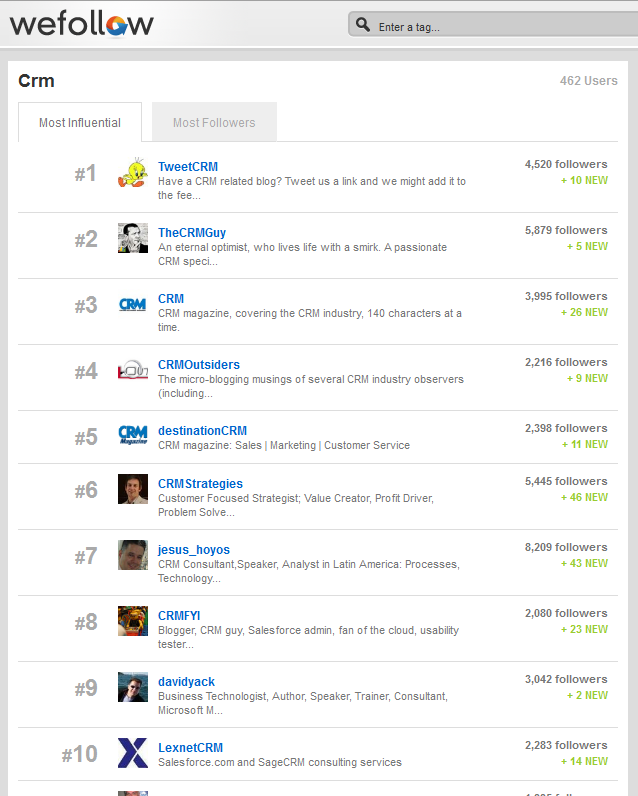Switch to the Most Followers tab

coord(214,122)
